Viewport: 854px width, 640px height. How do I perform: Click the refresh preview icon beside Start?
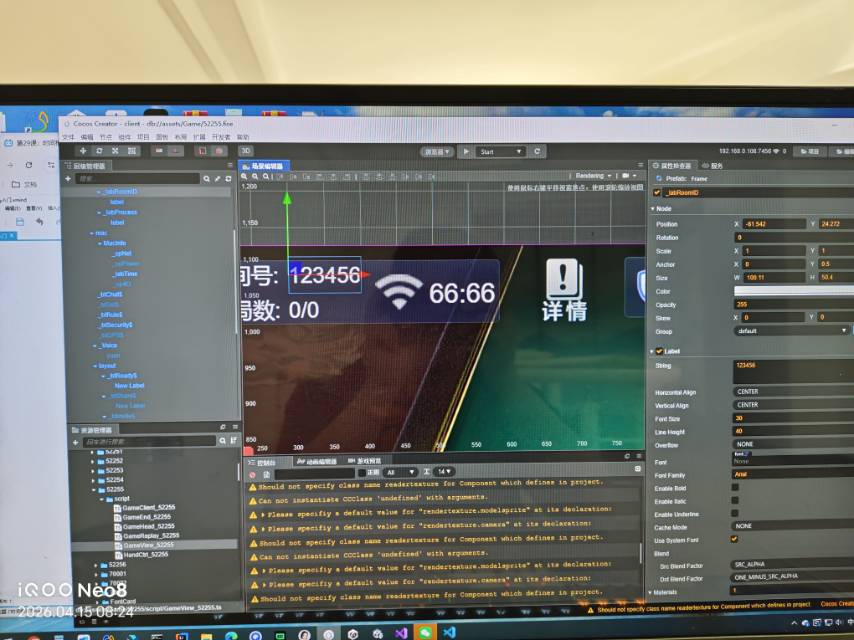(538, 152)
